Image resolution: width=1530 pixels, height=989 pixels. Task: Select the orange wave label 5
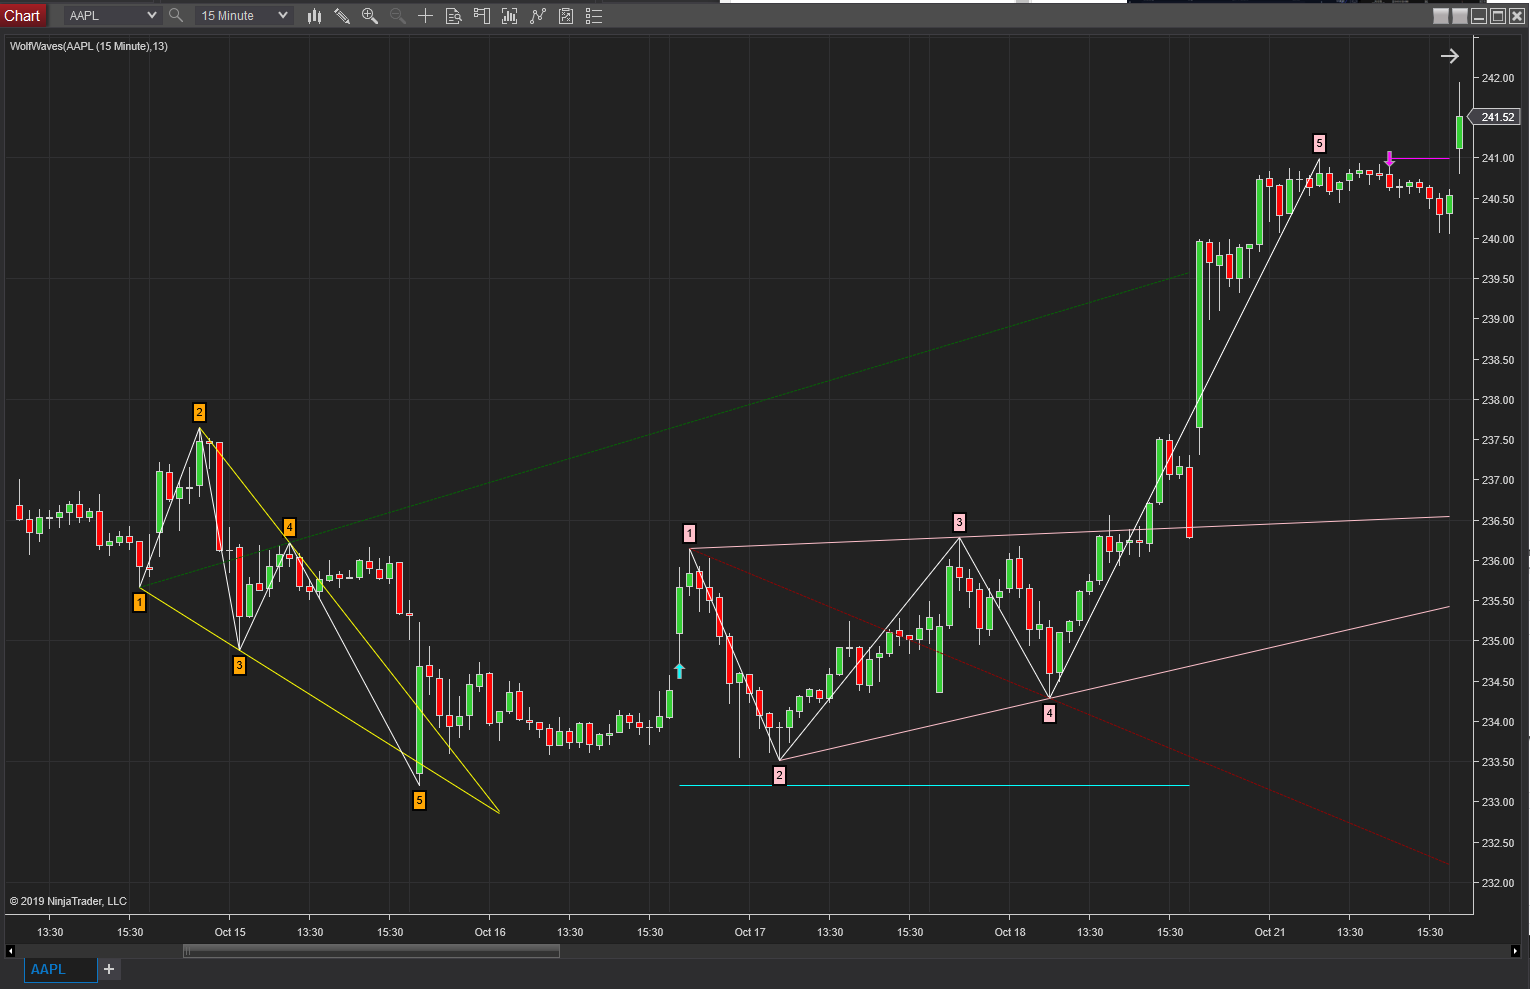419,800
